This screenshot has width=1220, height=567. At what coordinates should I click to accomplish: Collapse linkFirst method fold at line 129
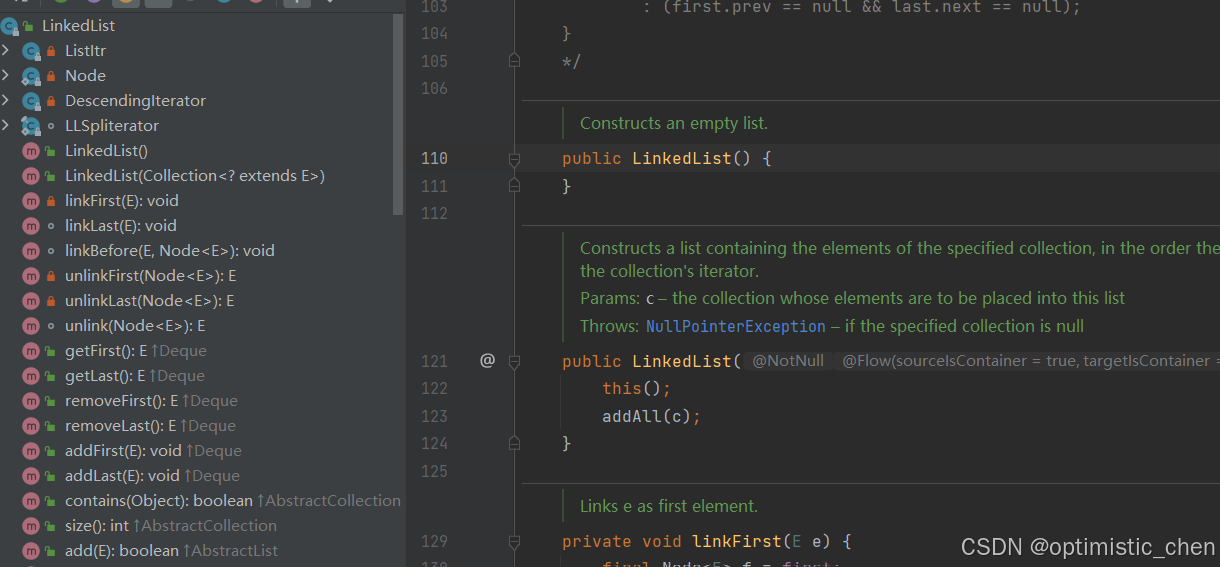coord(514,541)
